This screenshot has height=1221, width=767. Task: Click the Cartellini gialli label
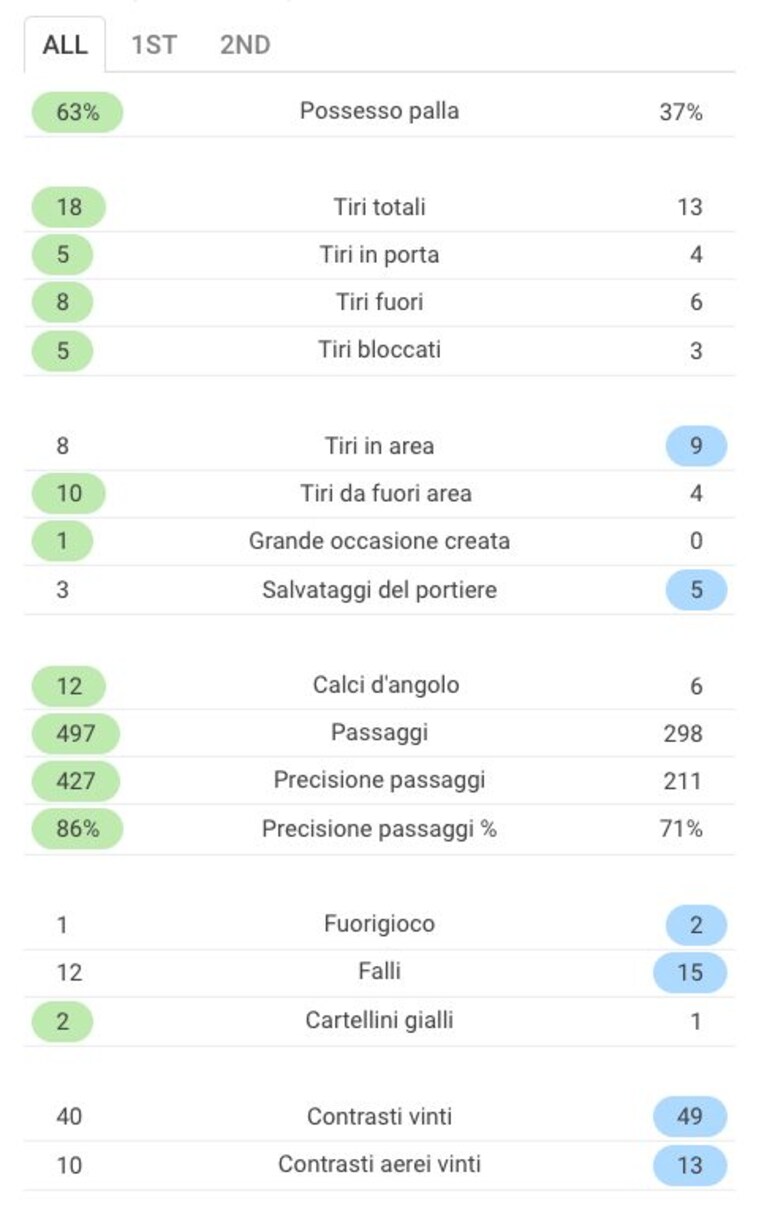[x=380, y=1020]
